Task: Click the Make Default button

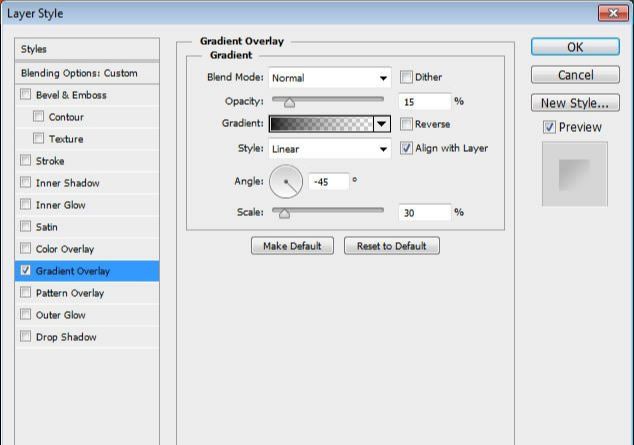Action: click(x=292, y=246)
